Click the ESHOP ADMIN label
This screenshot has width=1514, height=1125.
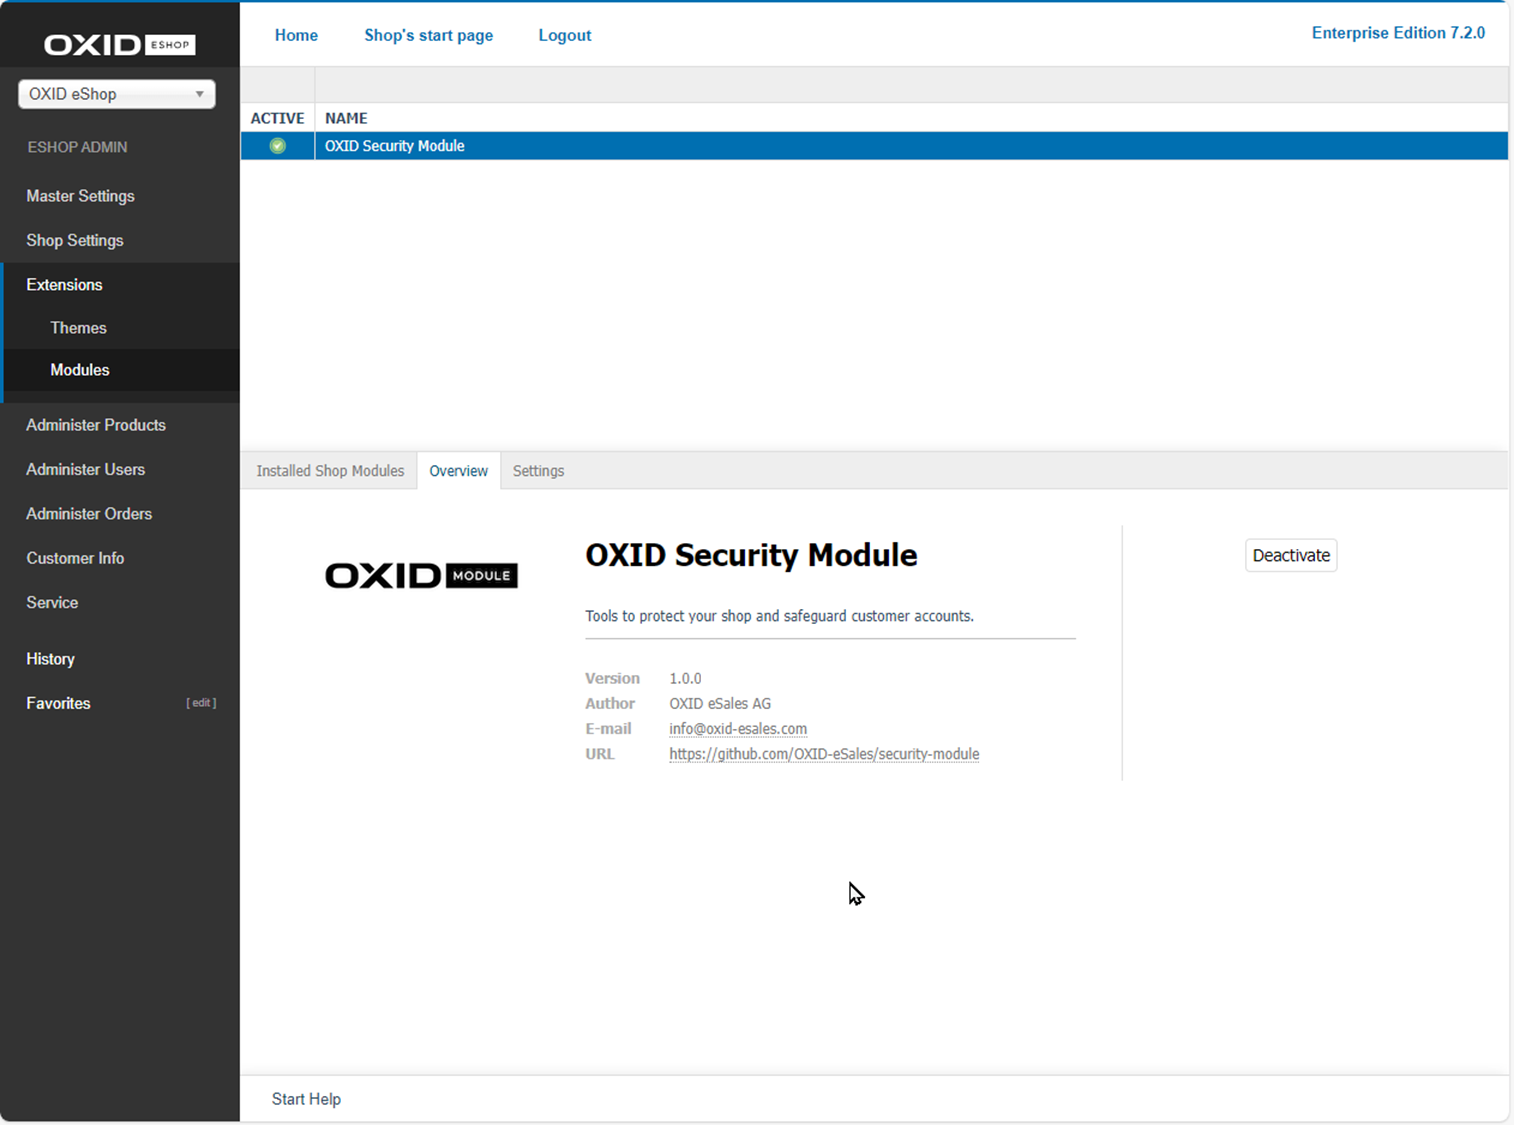tap(77, 147)
